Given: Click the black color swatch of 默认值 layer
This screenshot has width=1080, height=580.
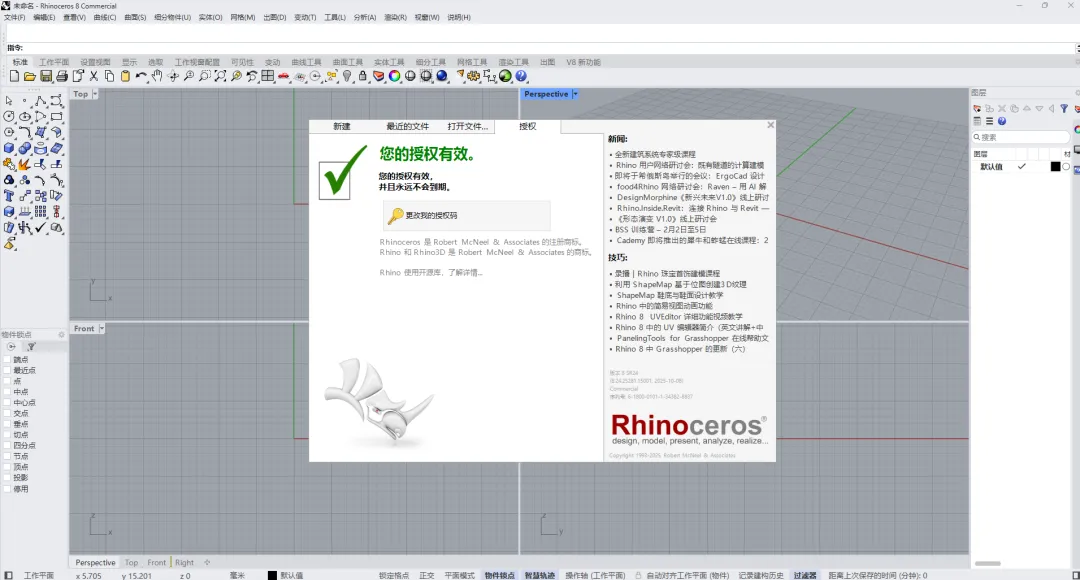Looking at the screenshot, I should click(1055, 167).
